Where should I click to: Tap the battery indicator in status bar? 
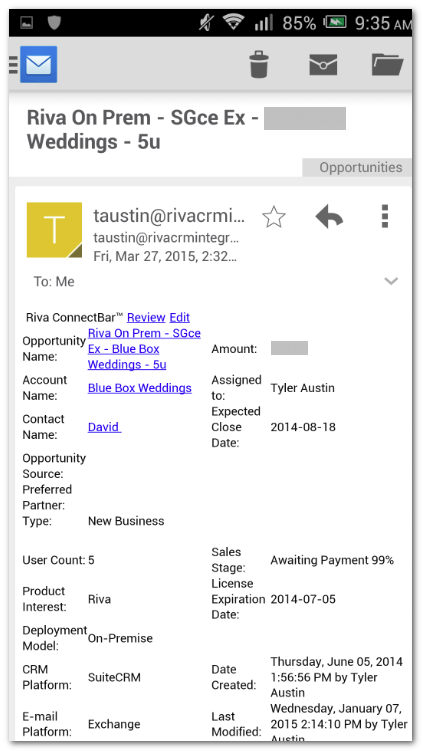point(335,23)
